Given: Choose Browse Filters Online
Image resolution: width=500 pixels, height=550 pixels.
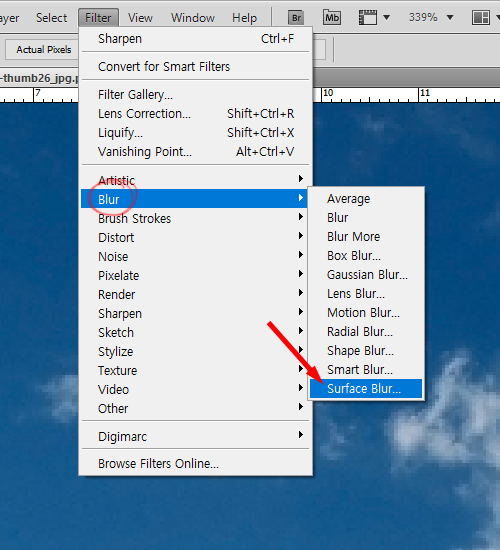Looking at the screenshot, I should point(195,463).
